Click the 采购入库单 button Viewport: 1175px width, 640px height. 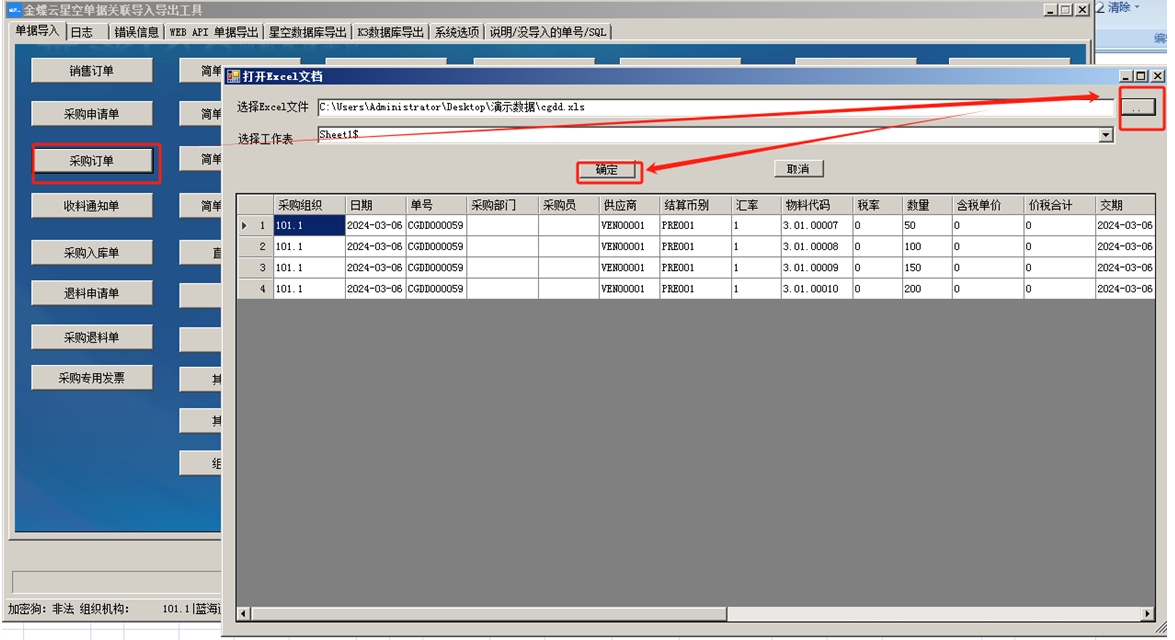point(91,253)
